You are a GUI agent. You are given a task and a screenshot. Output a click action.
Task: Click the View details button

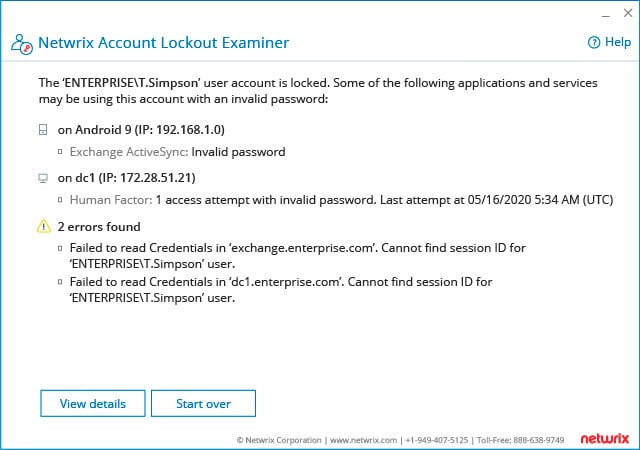tap(93, 403)
